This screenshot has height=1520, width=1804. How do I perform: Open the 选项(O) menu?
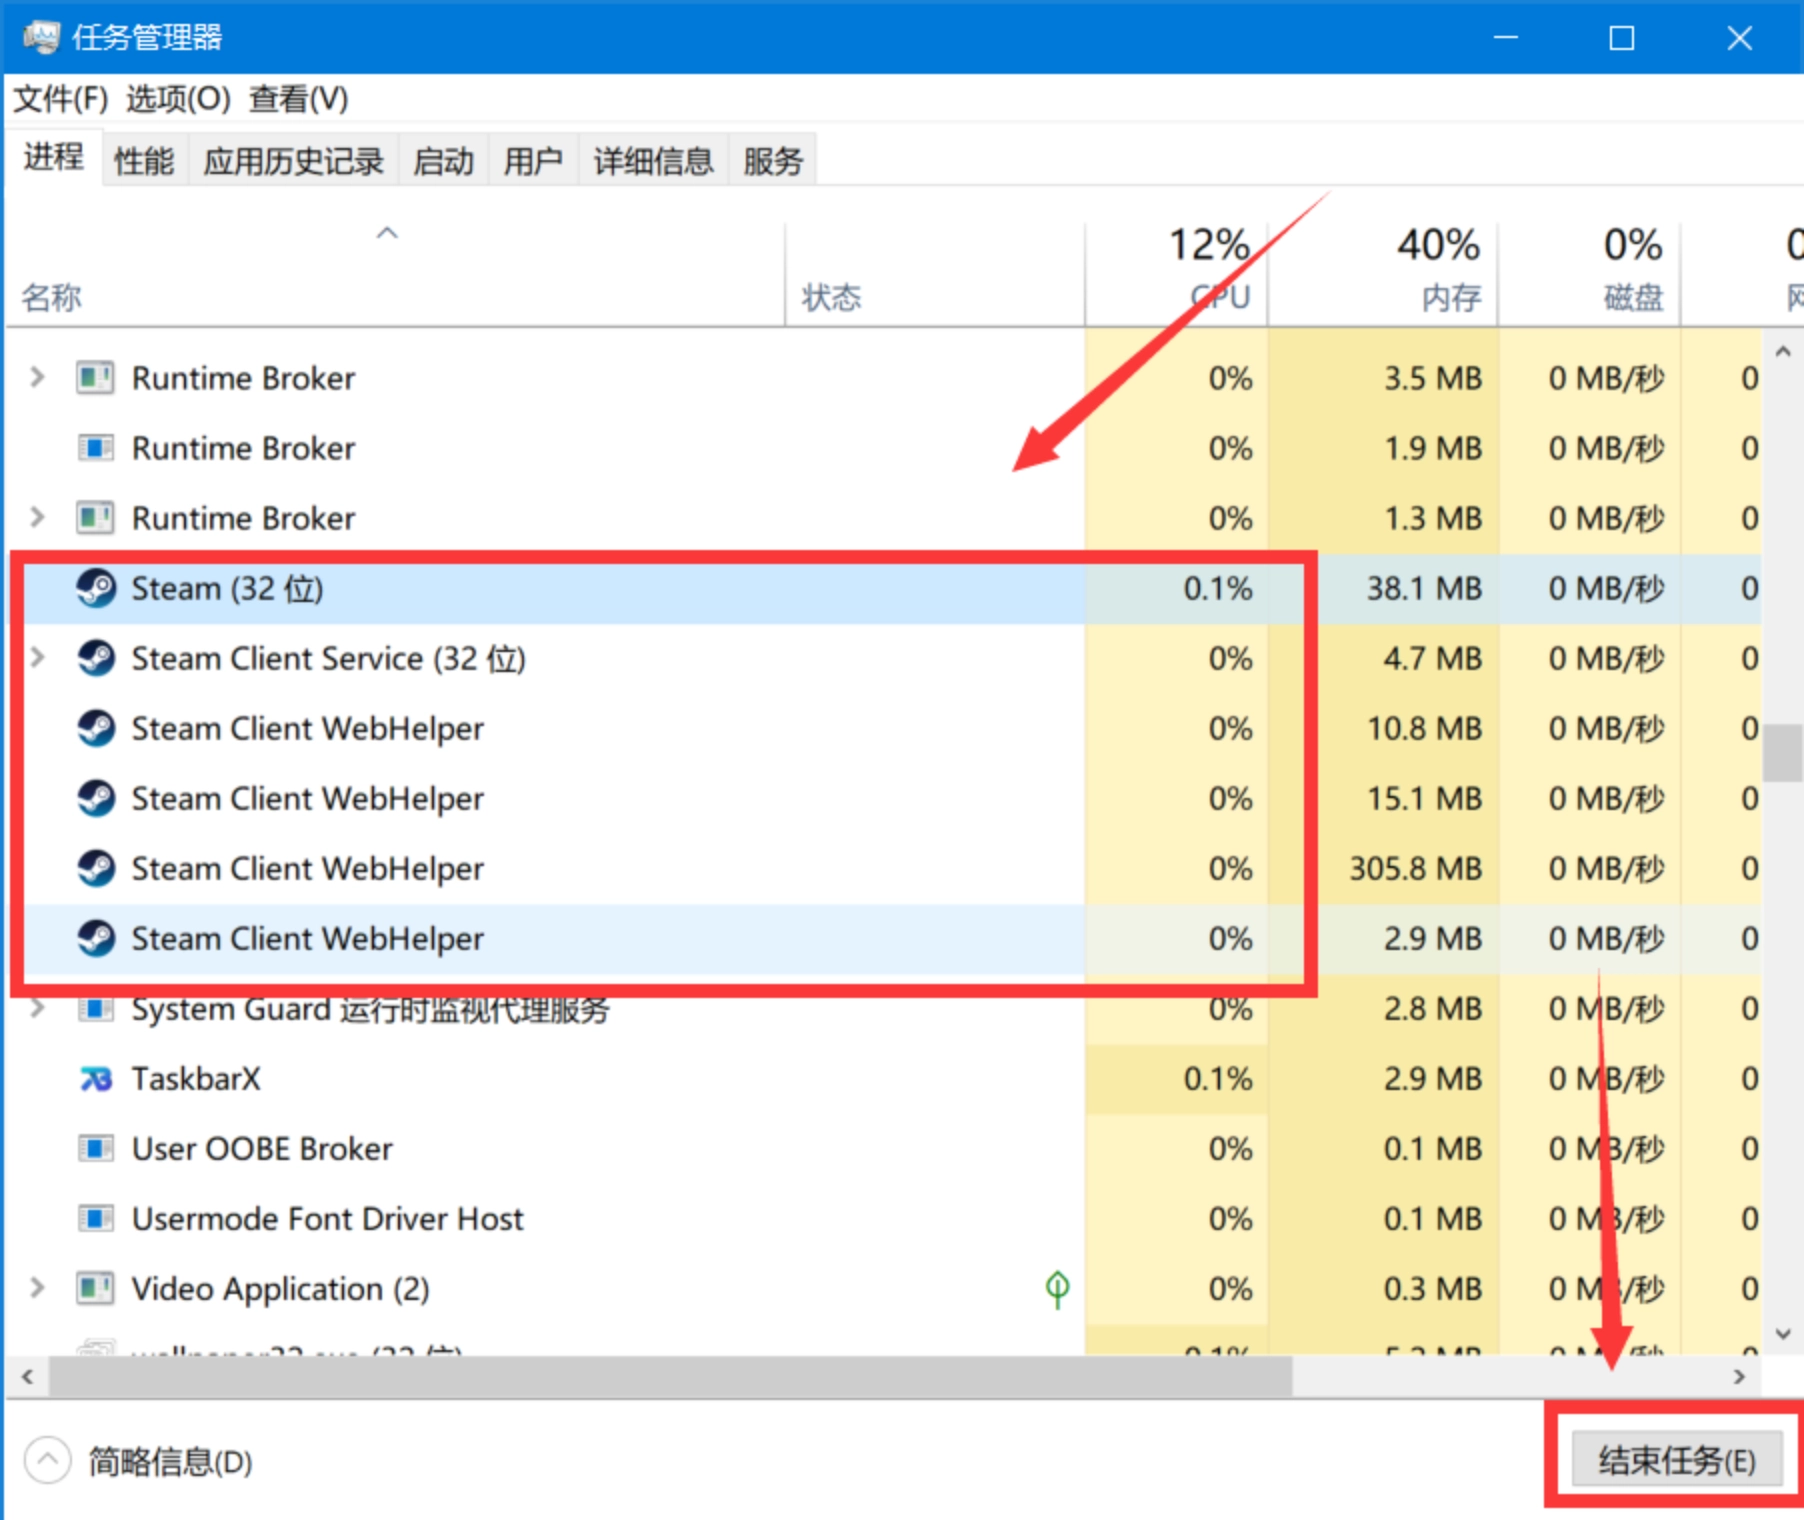178,99
